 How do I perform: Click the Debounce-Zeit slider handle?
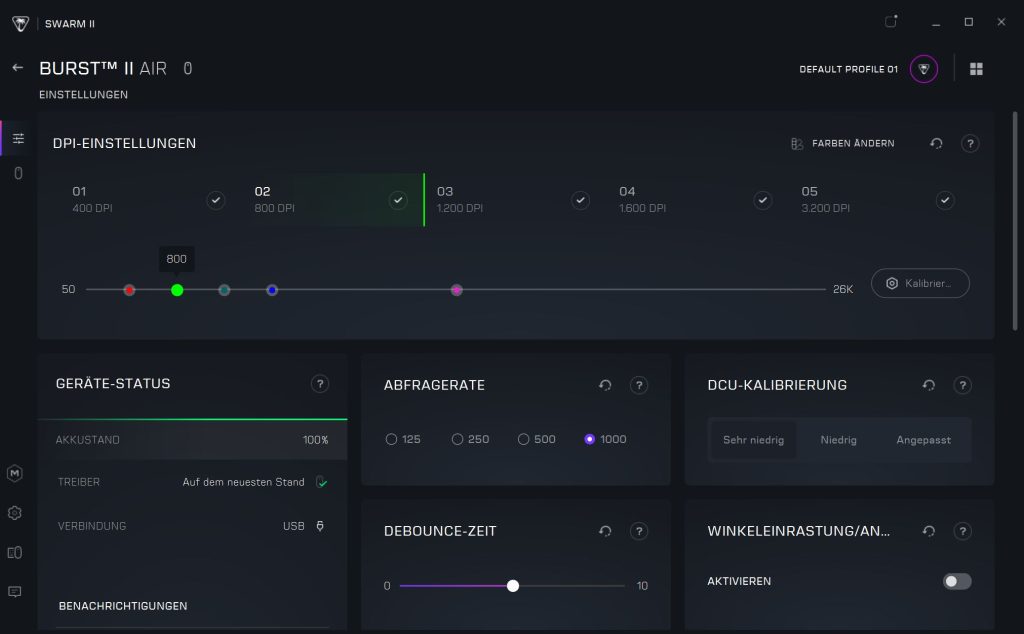click(x=513, y=586)
